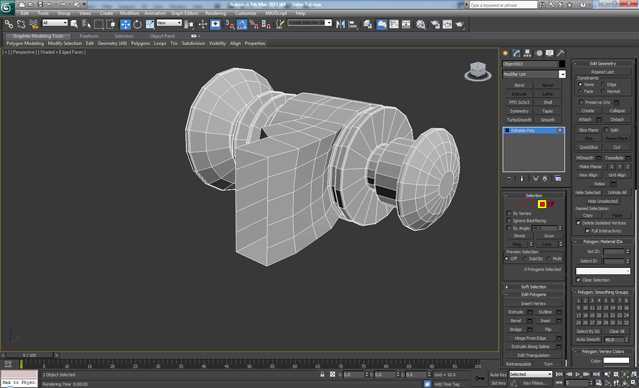
Task: Click the Grow selection button
Action: pos(549,236)
